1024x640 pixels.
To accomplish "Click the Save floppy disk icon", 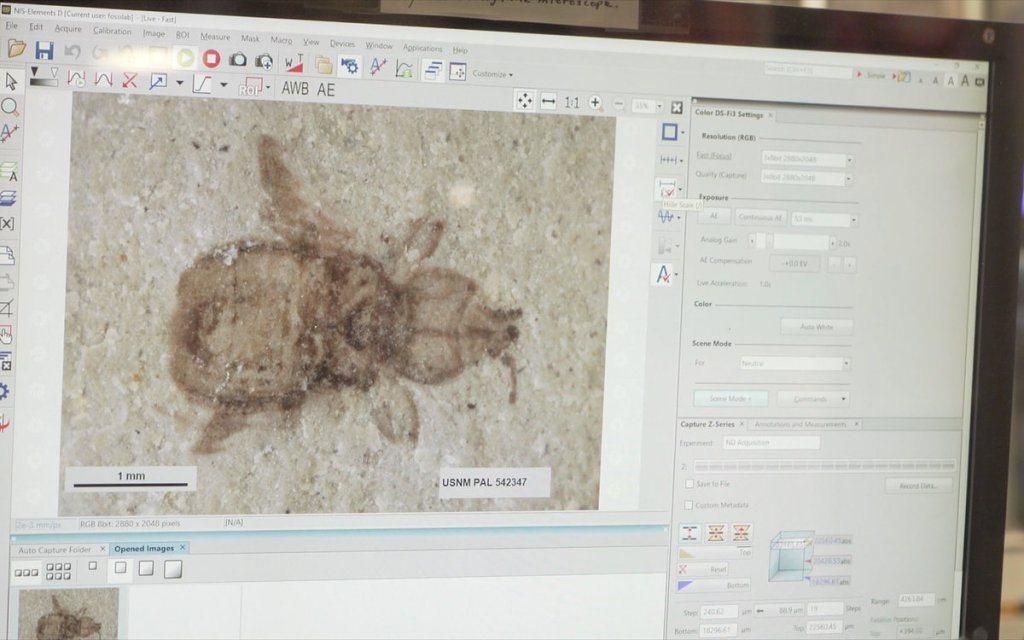I will click(44, 50).
